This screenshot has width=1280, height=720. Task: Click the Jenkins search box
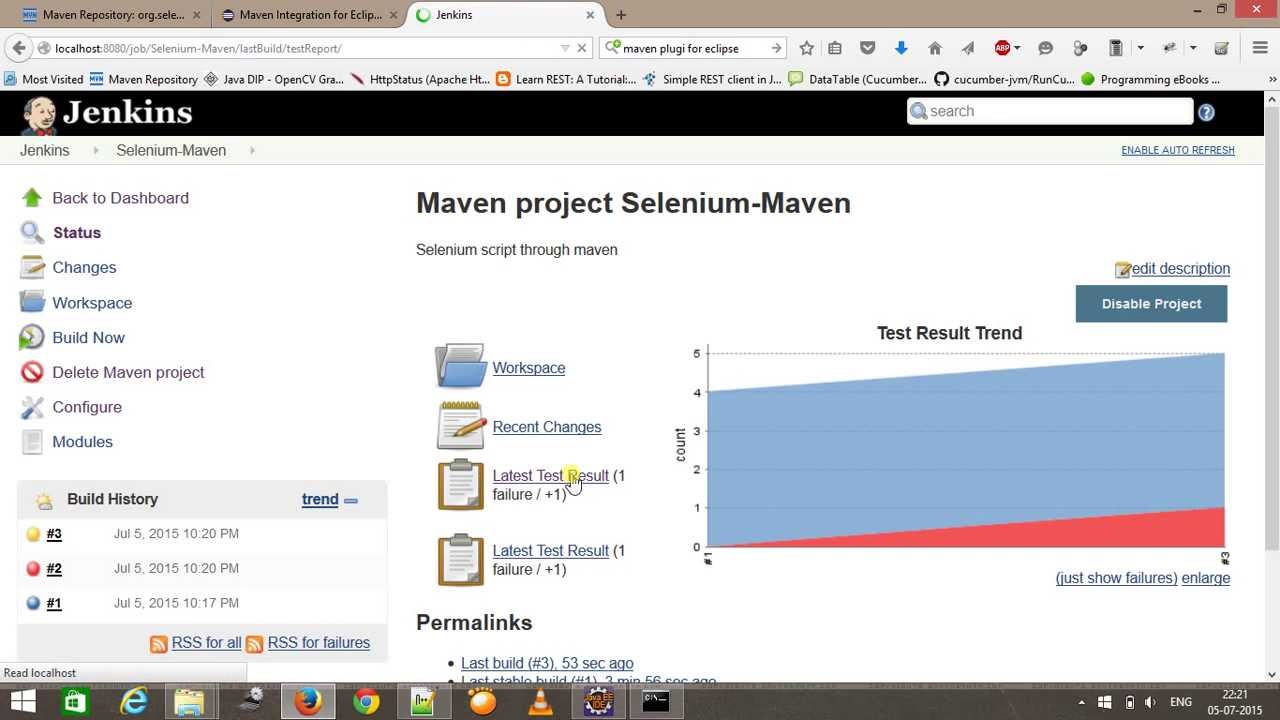pyautogui.click(x=1050, y=112)
